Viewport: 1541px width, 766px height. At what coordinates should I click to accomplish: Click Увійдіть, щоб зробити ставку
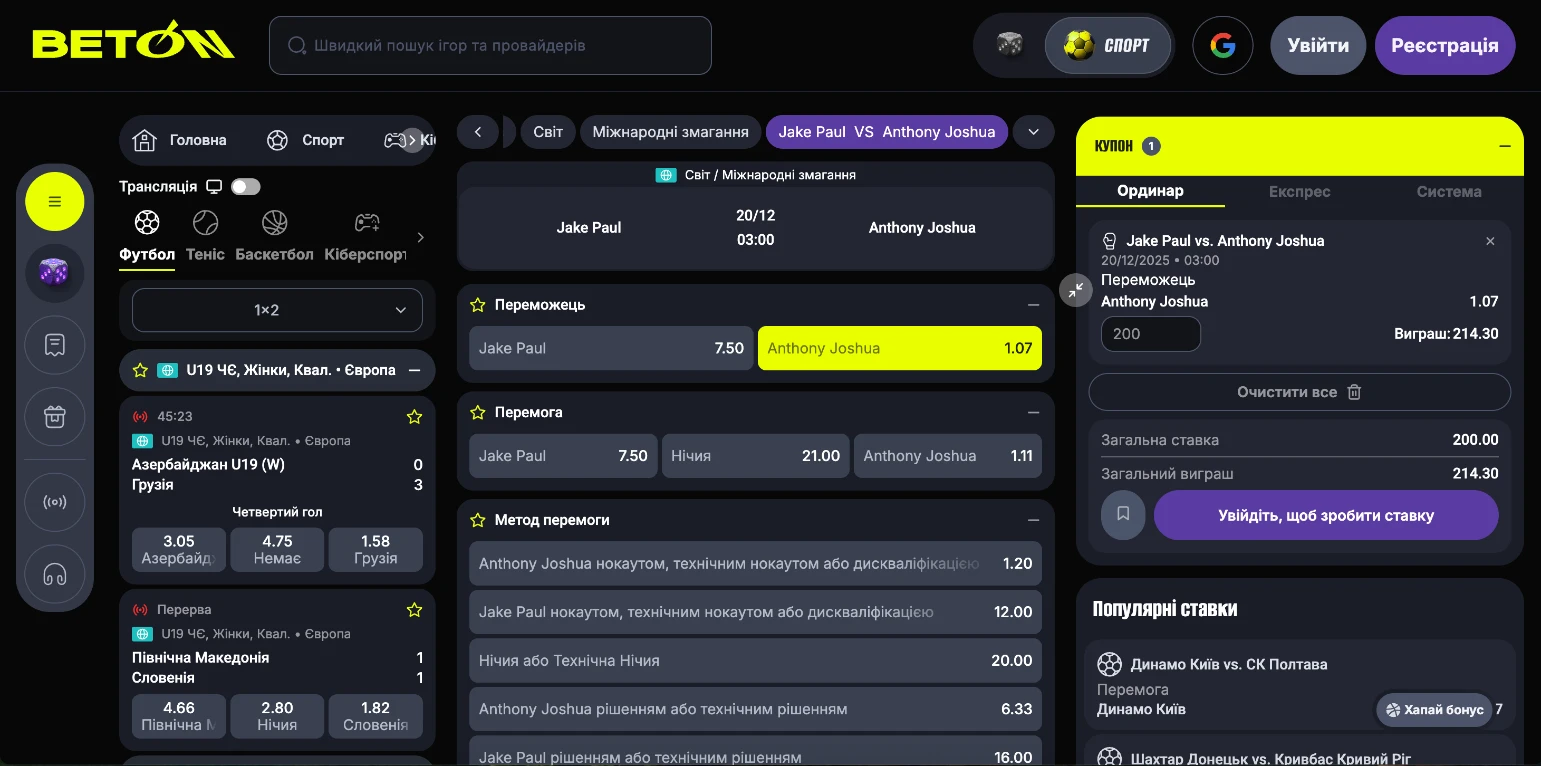pos(1326,516)
